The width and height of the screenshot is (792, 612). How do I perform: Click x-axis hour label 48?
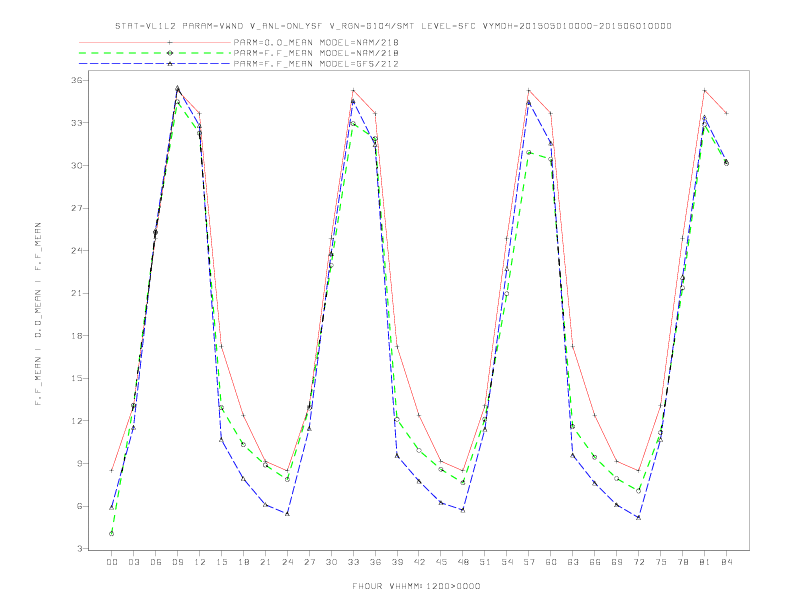click(463, 562)
